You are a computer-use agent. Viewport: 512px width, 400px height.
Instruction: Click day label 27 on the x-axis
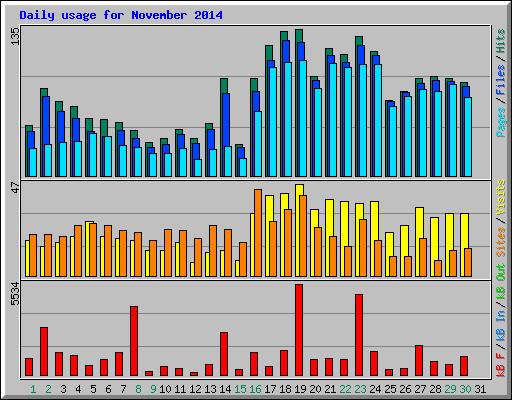[420, 389]
